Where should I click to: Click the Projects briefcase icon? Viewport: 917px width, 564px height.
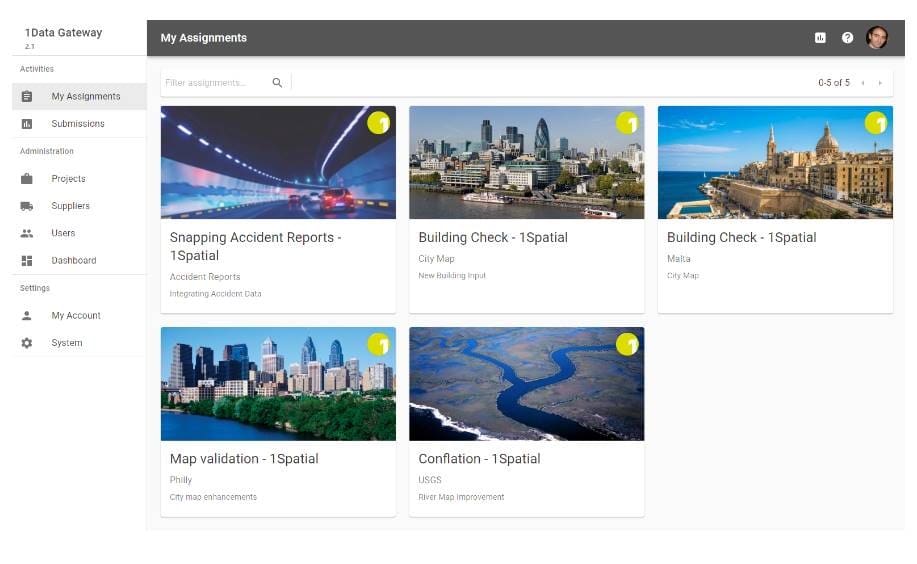tap(27, 178)
